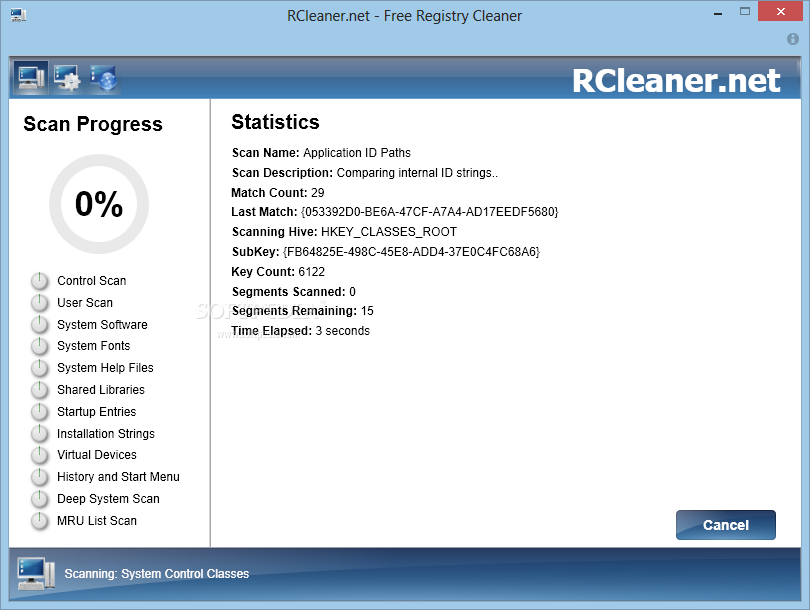This screenshot has height=610, width=810.
Task: Click the info icon below window controls
Action: pyautogui.click(x=792, y=39)
